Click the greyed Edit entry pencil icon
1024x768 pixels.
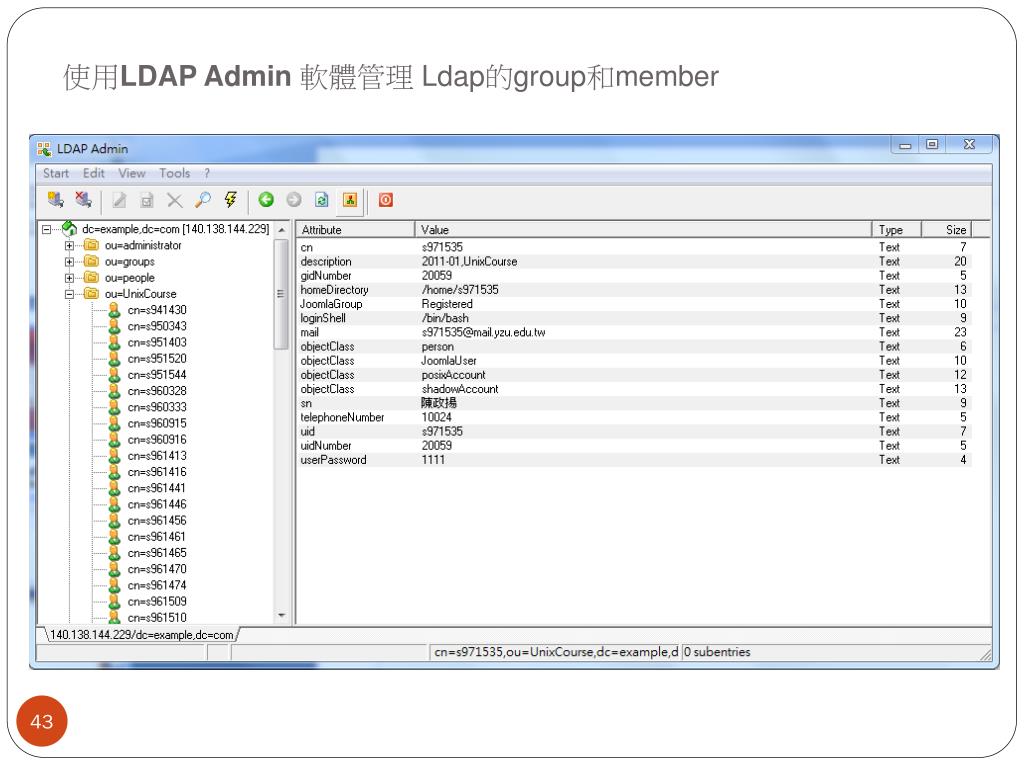click(119, 200)
